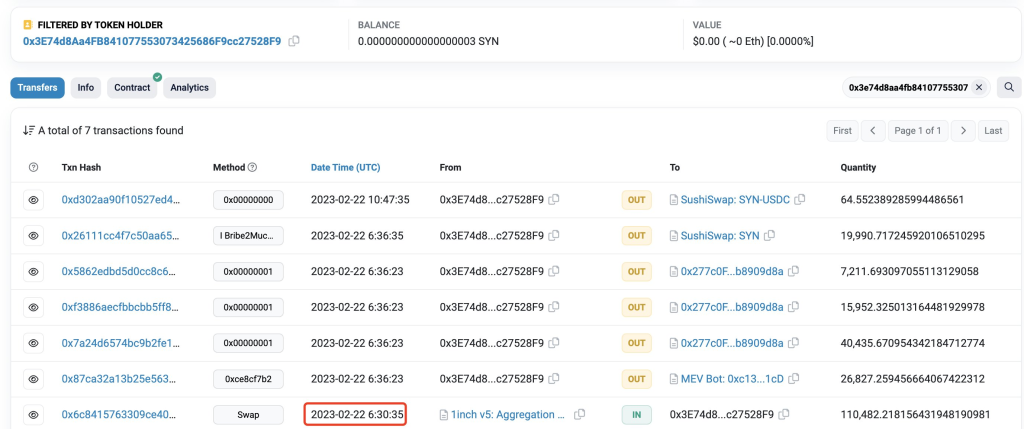The image size is (1024, 429).
Task: Open transaction 0x7a24d6574bc9b2fe1
Action: tap(121, 343)
